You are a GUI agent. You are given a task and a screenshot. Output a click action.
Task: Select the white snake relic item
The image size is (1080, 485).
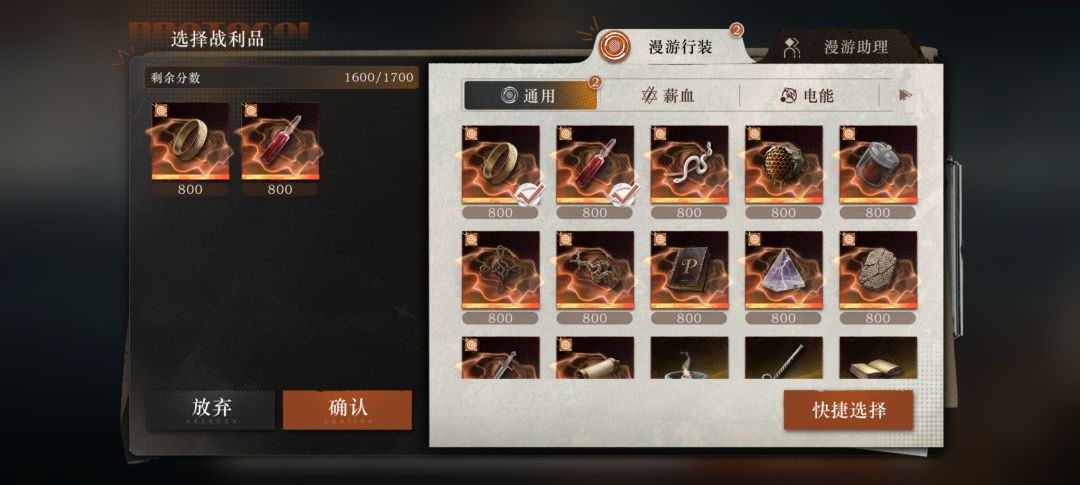pos(689,165)
